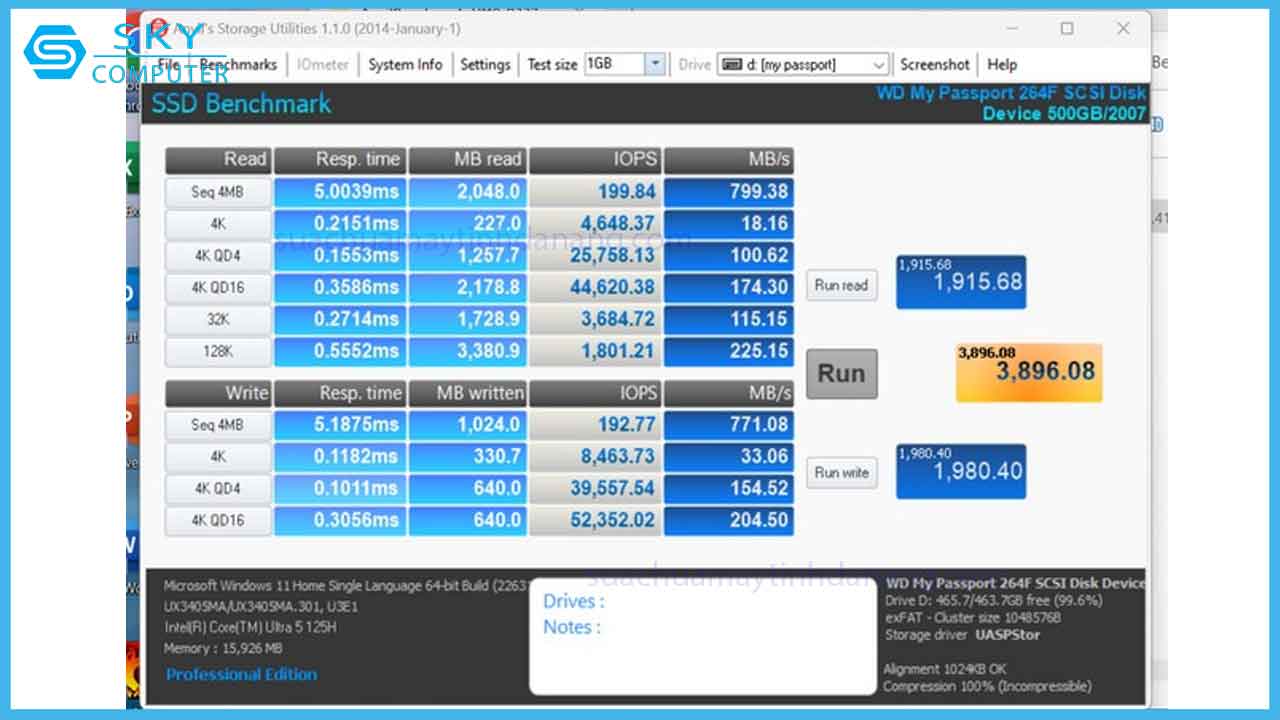Select the 204.50 MB/s cell
1280x720 pixels.
click(728, 520)
